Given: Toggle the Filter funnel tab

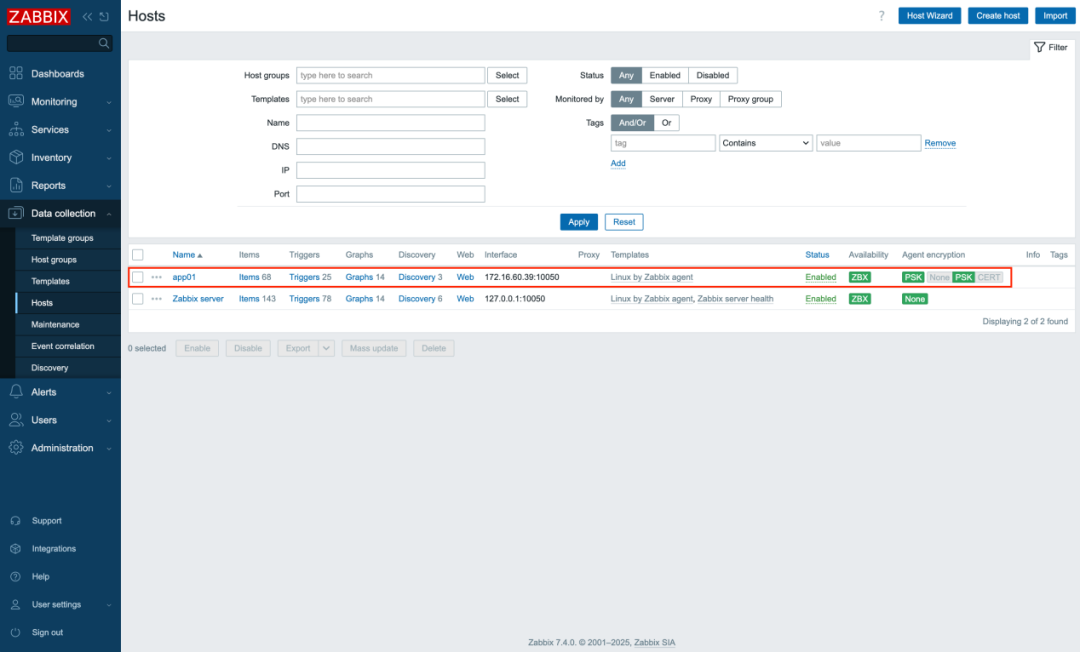Looking at the screenshot, I should tap(1051, 48).
